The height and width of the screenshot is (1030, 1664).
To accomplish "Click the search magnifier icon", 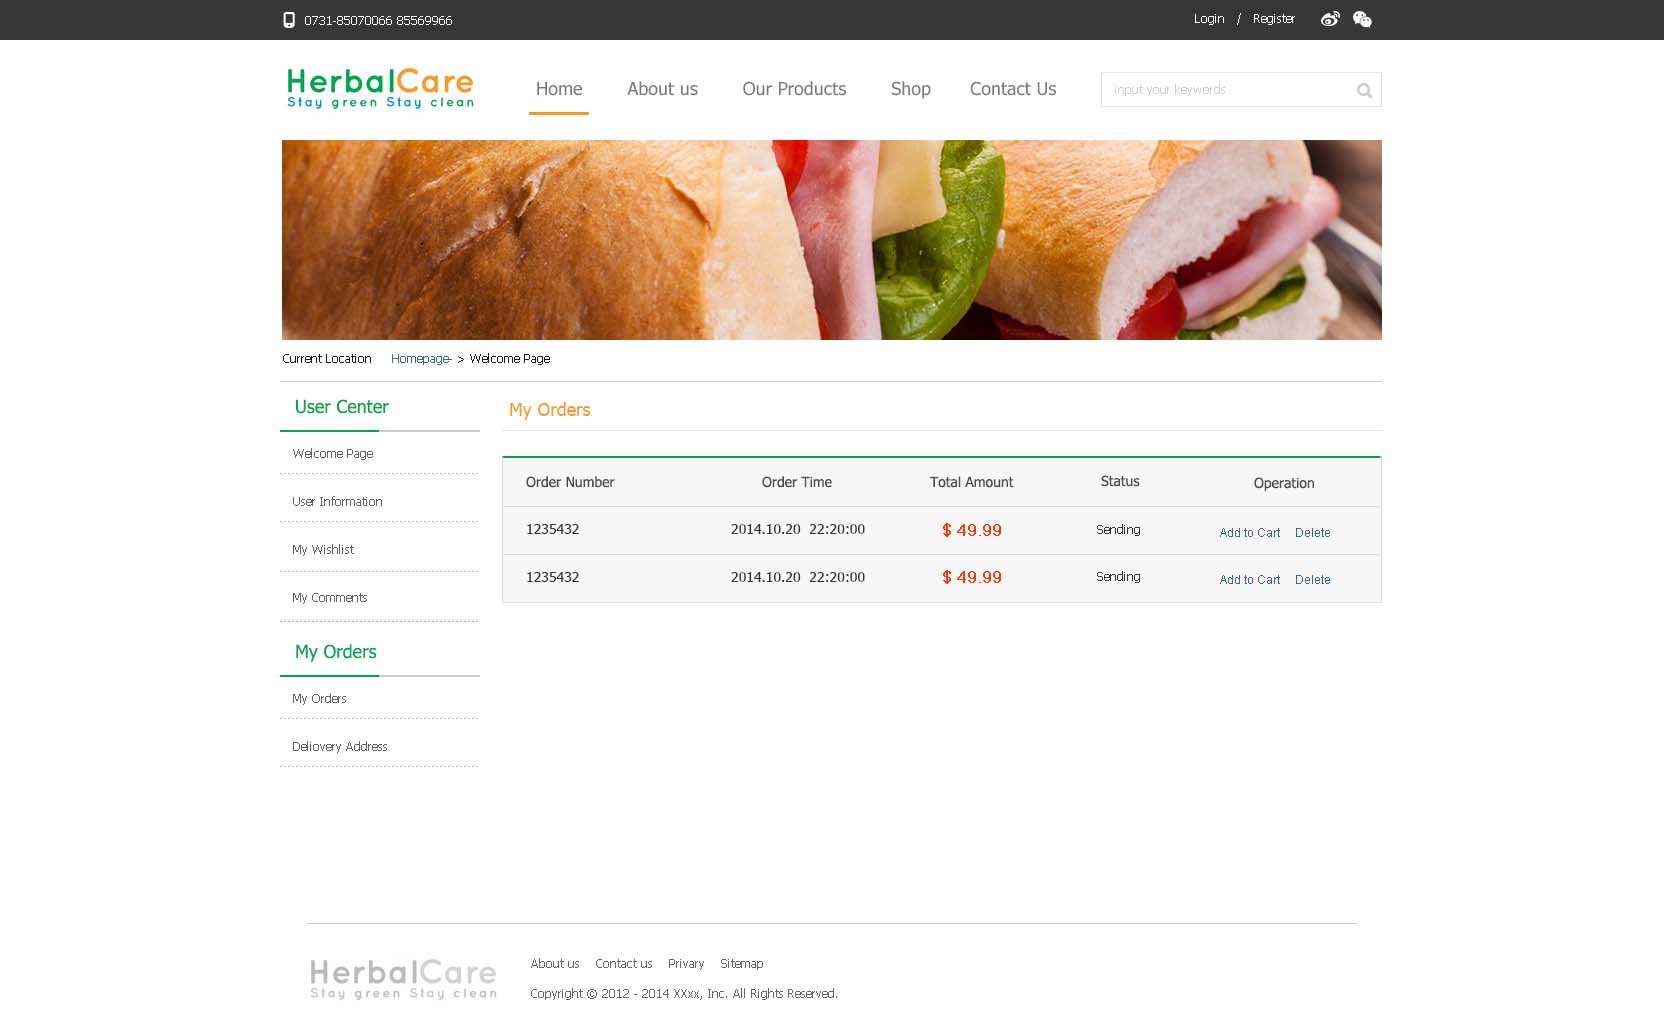I will [1364, 91].
